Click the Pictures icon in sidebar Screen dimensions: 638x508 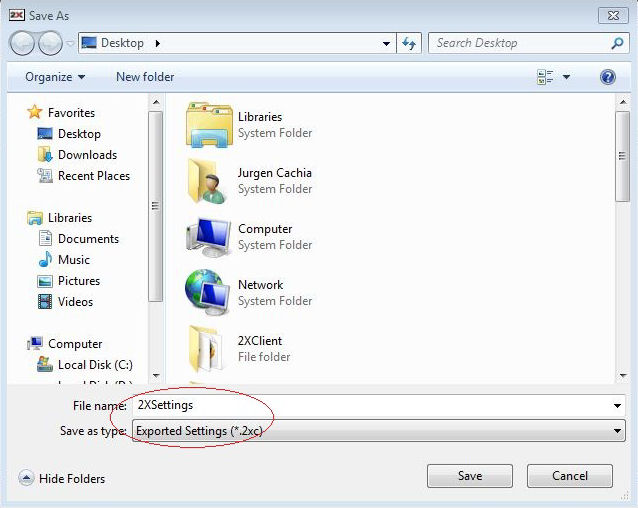tap(45, 281)
